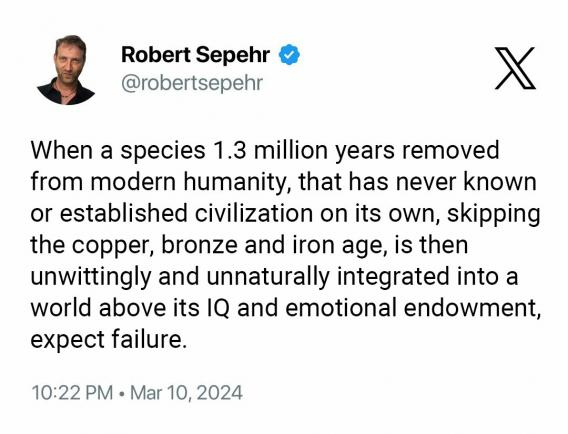Click the tweet line starting "When a species"
This screenshot has width=568, height=434.
tap(265, 151)
